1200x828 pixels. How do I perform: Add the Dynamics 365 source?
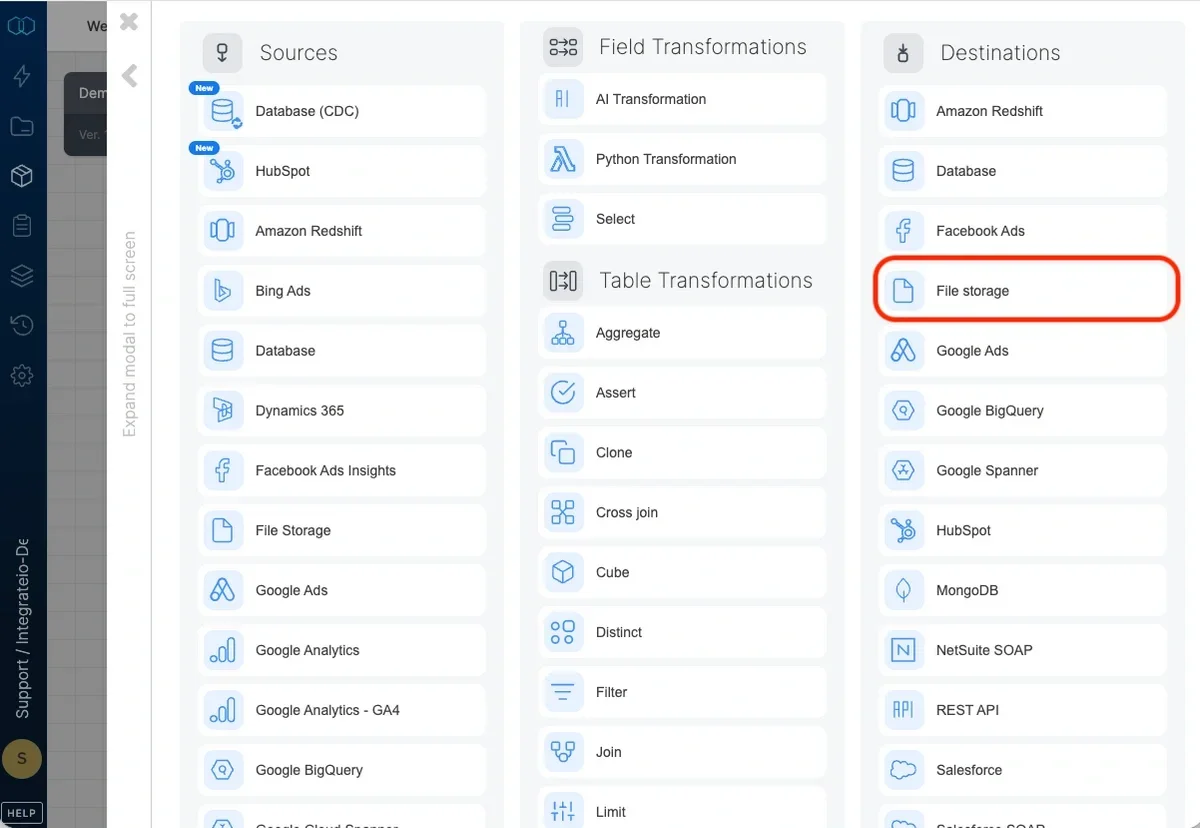point(343,411)
